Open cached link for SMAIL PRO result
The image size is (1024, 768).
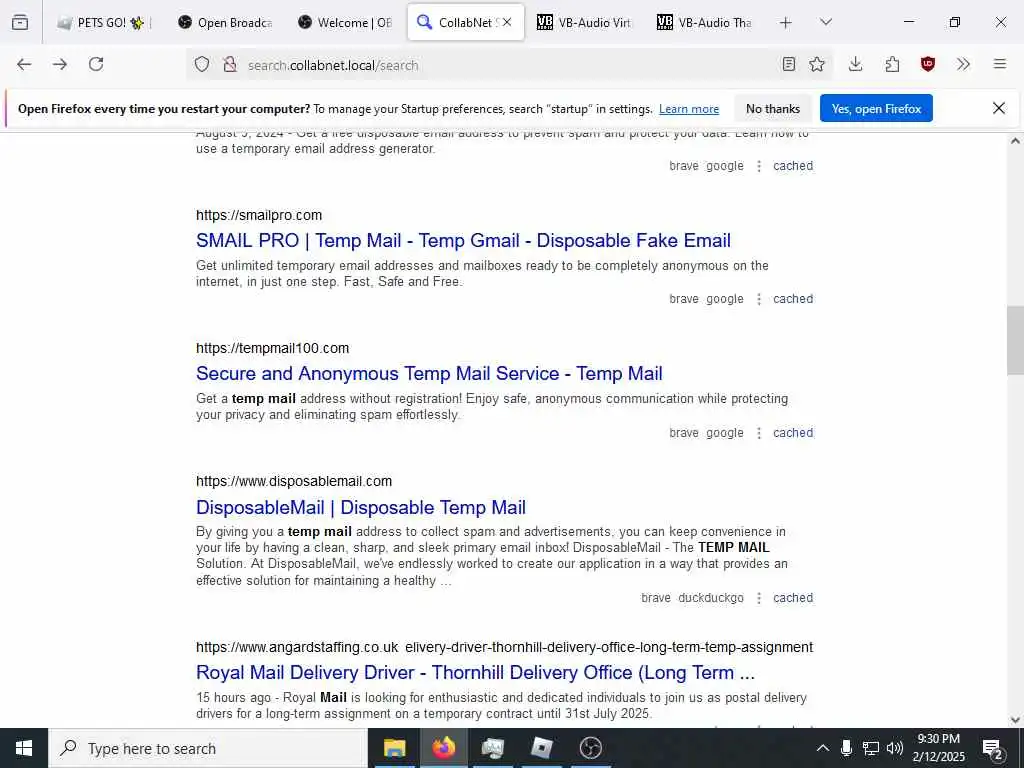[793, 299]
